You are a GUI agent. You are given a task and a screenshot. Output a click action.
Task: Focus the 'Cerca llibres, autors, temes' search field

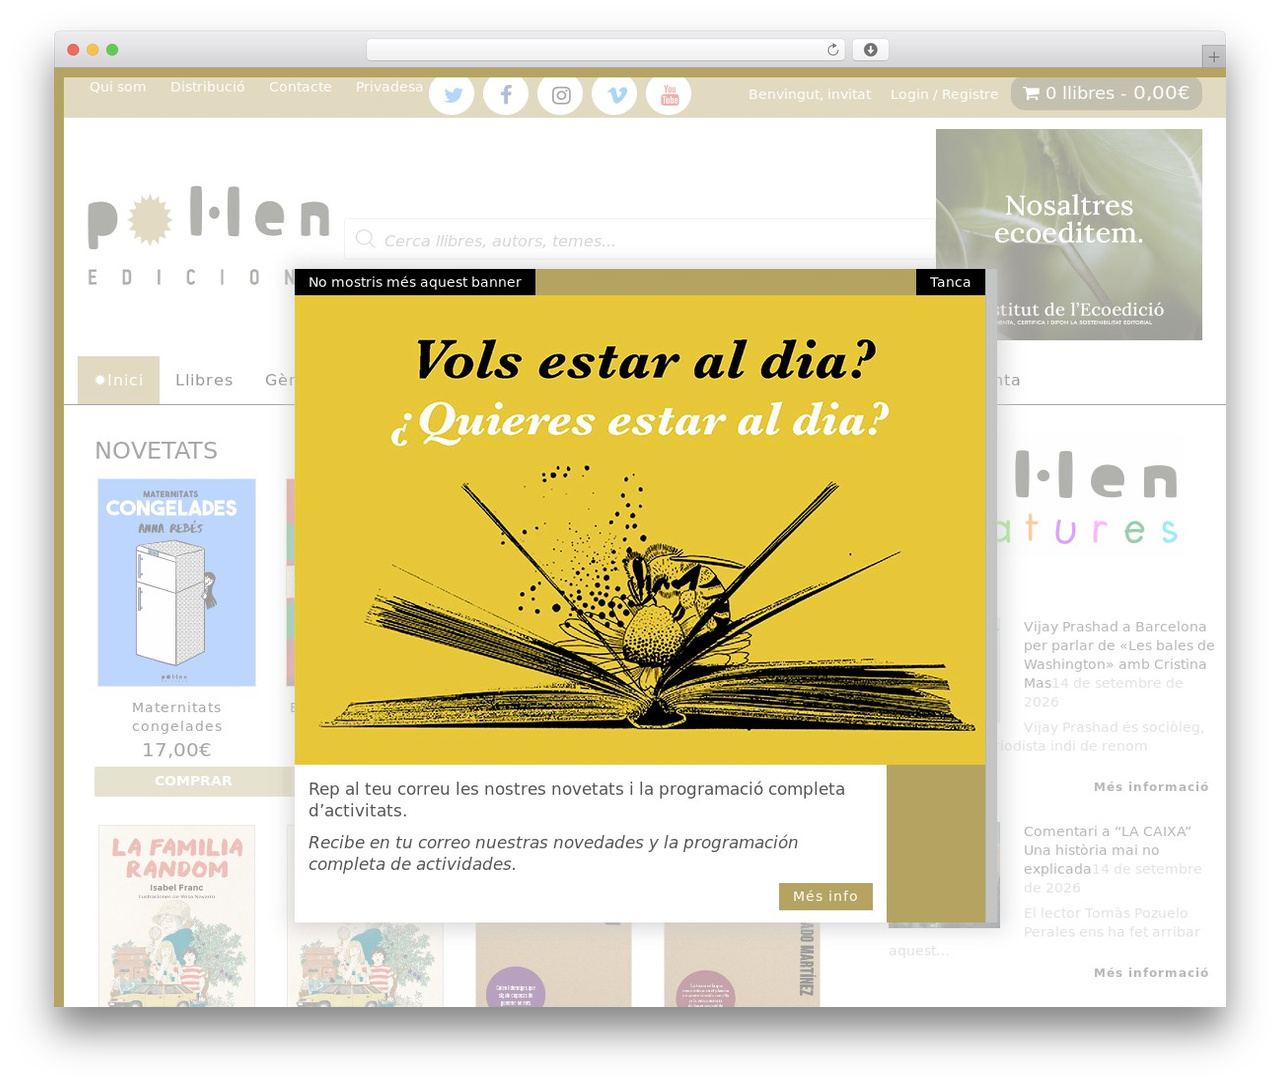point(640,239)
